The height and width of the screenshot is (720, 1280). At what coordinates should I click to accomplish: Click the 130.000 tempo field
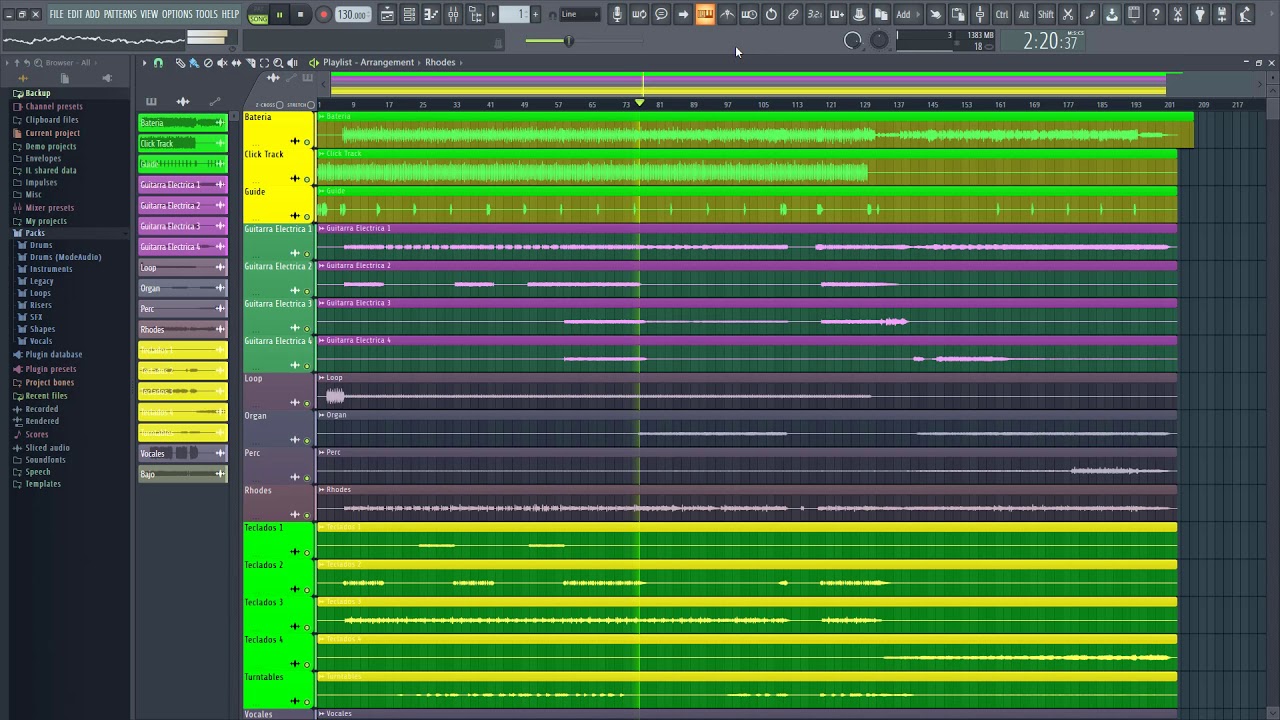(352, 15)
